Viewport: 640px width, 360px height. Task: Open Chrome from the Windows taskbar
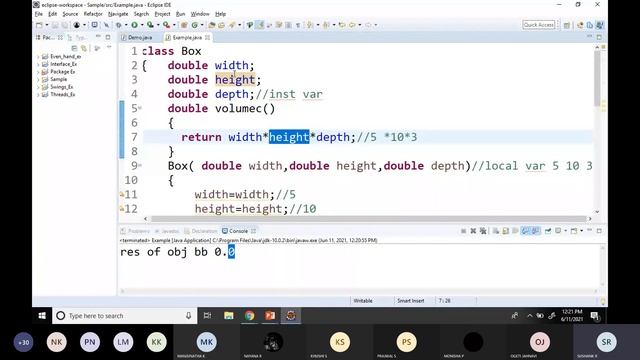(x=249, y=316)
